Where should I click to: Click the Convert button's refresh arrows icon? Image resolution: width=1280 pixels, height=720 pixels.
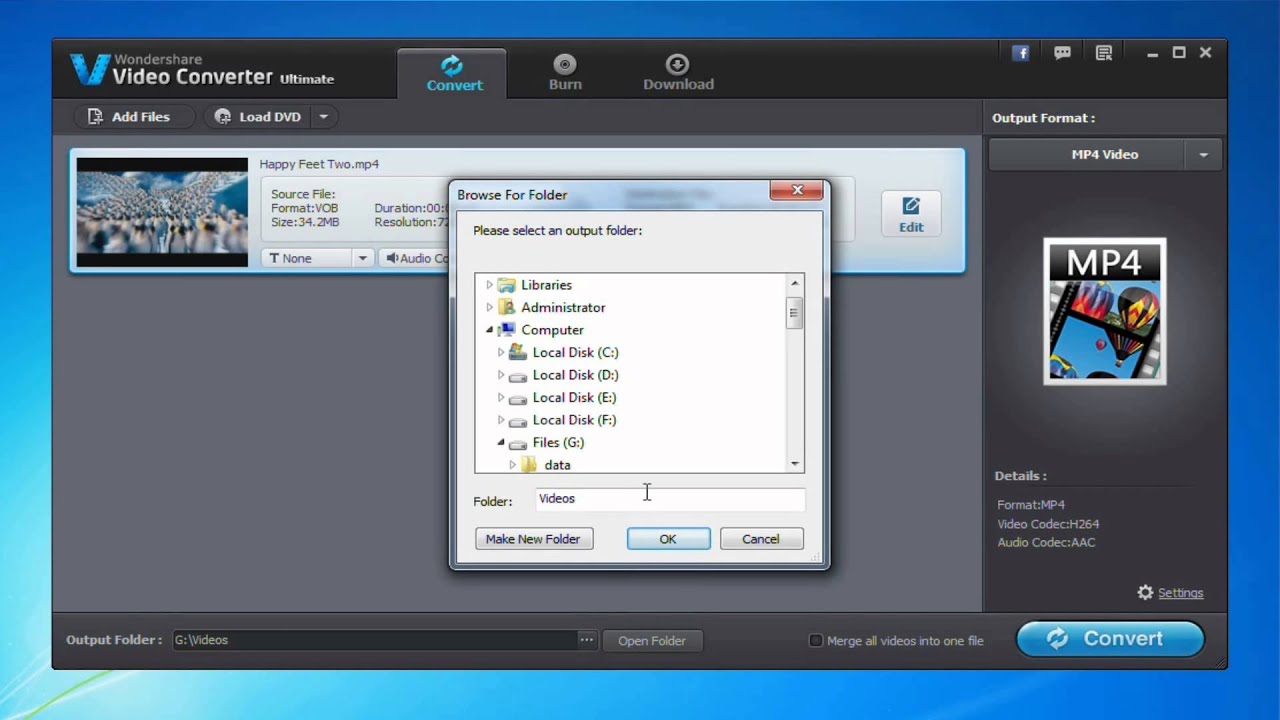tap(1056, 639)
